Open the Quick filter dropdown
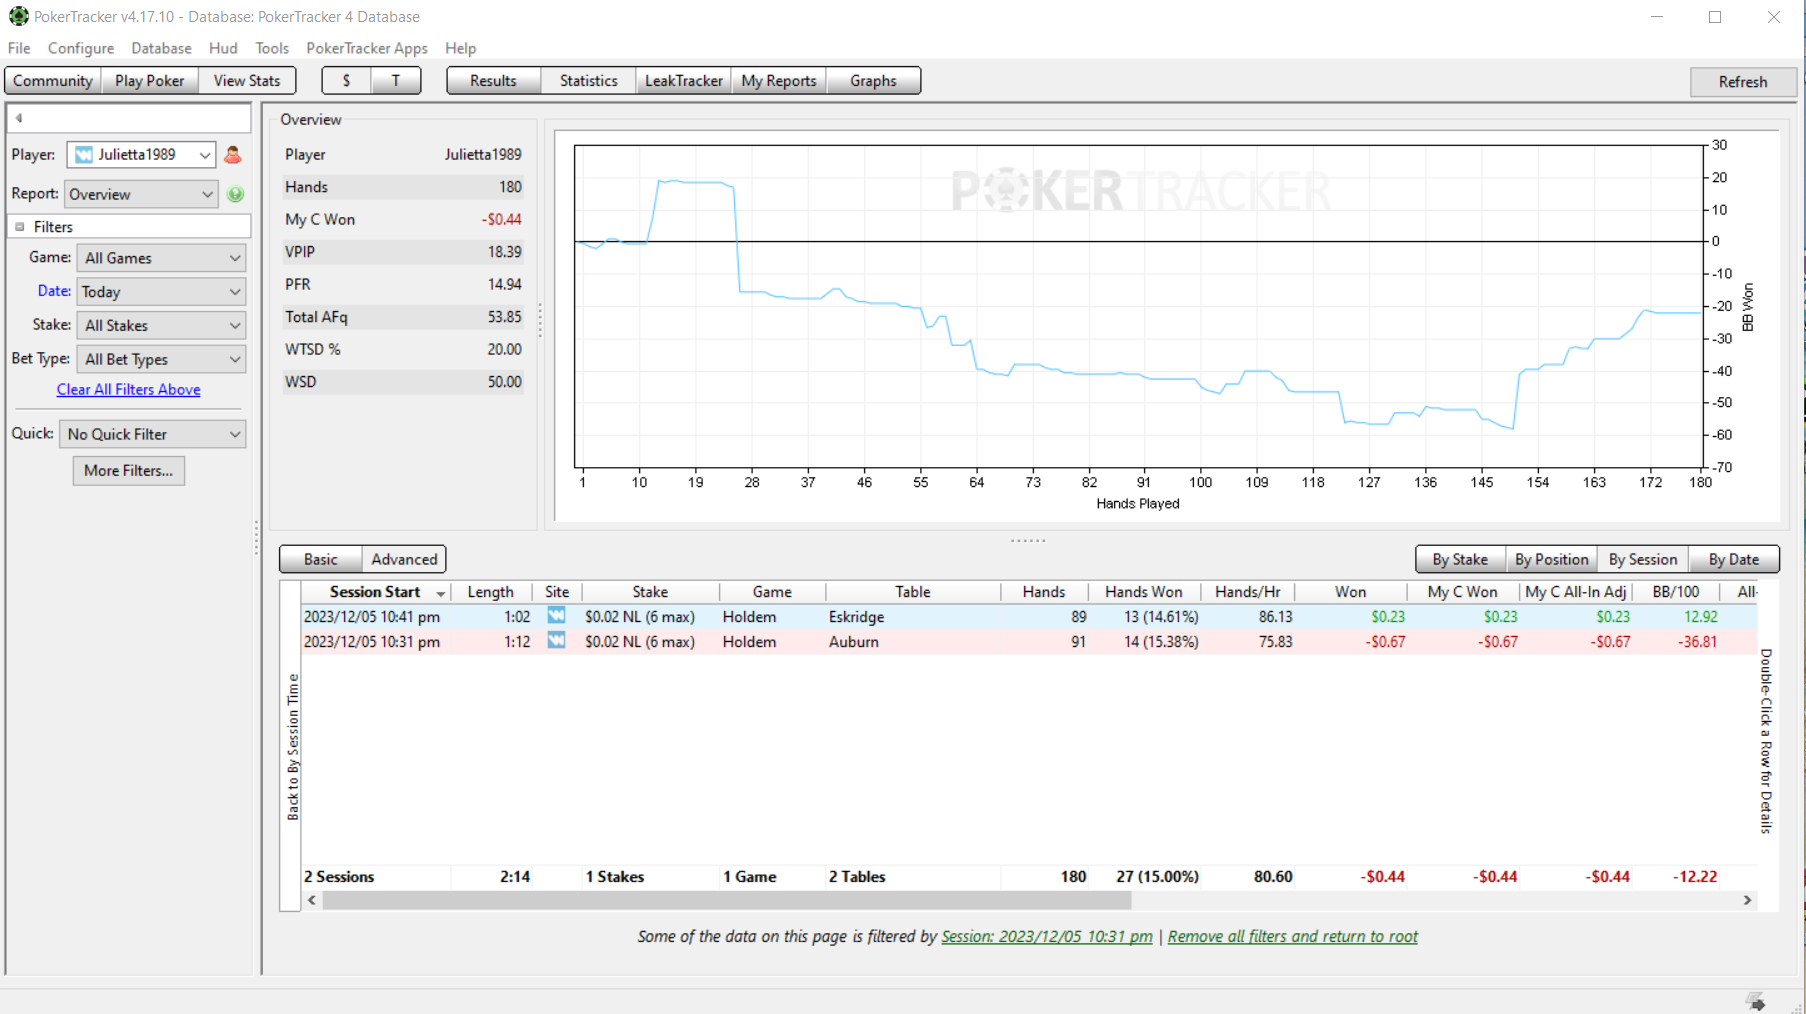This screenshot has height=1014, width=1806. (153, 434)
